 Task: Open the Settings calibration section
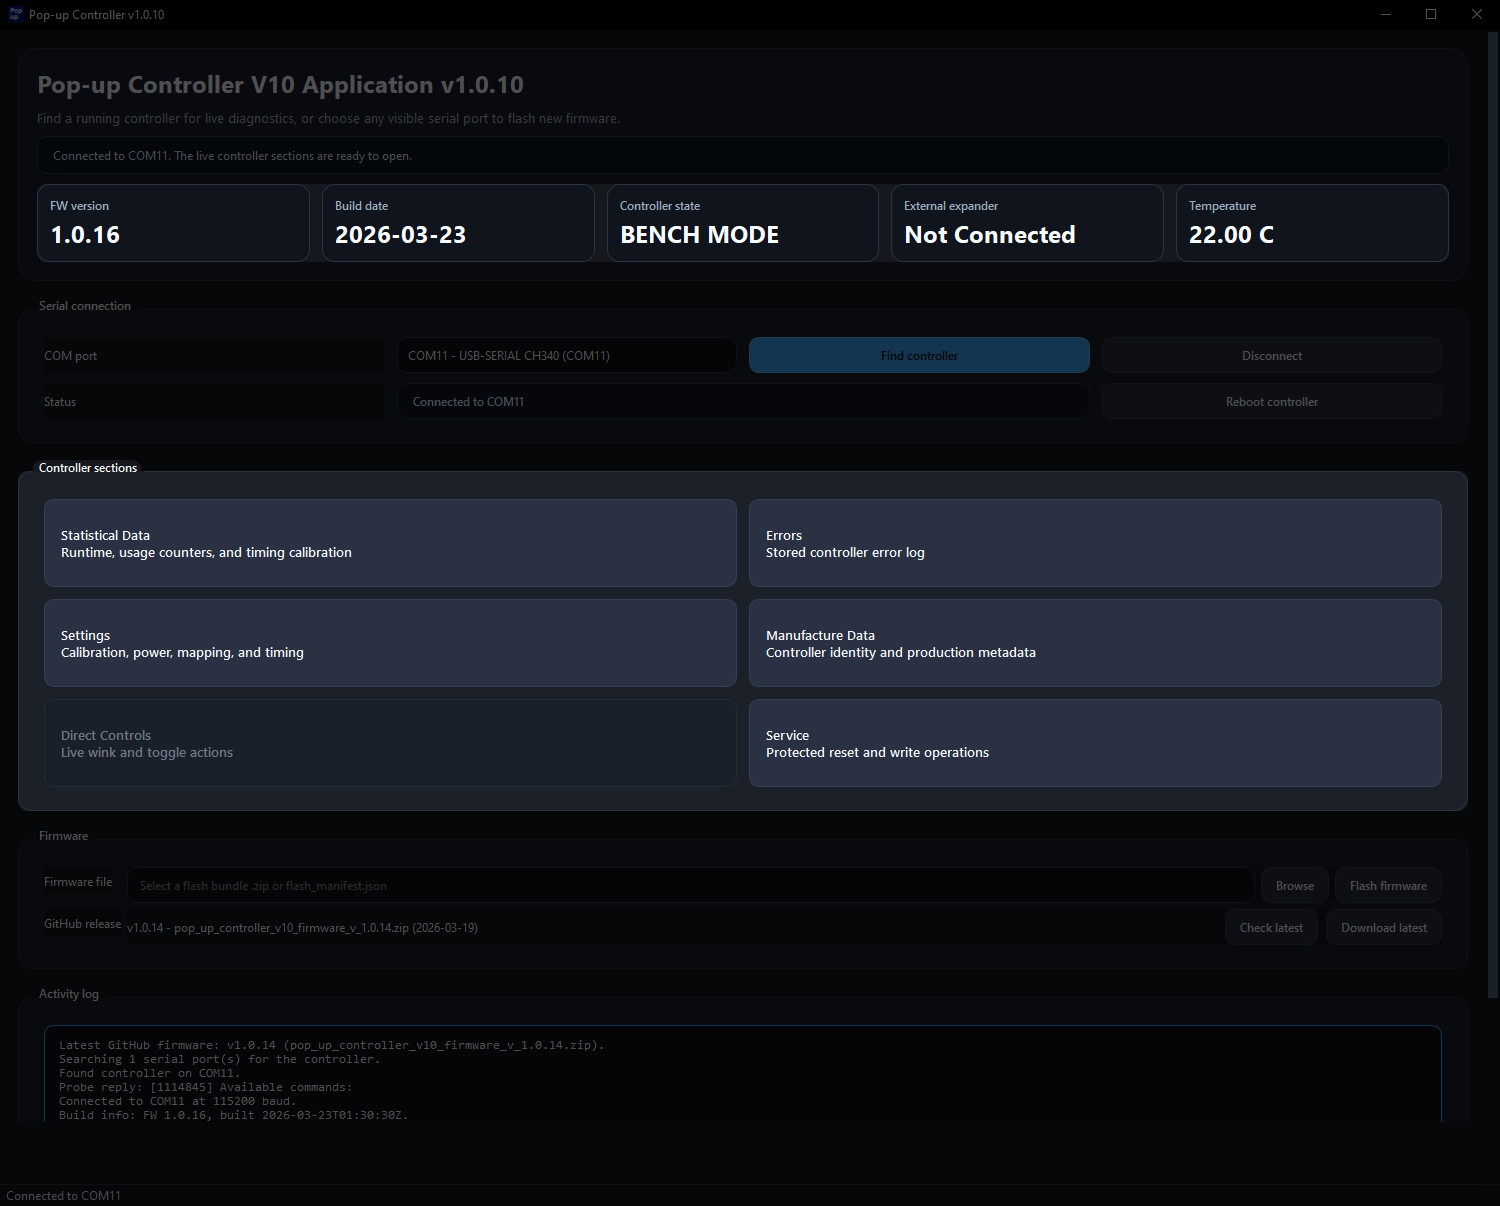390,643
